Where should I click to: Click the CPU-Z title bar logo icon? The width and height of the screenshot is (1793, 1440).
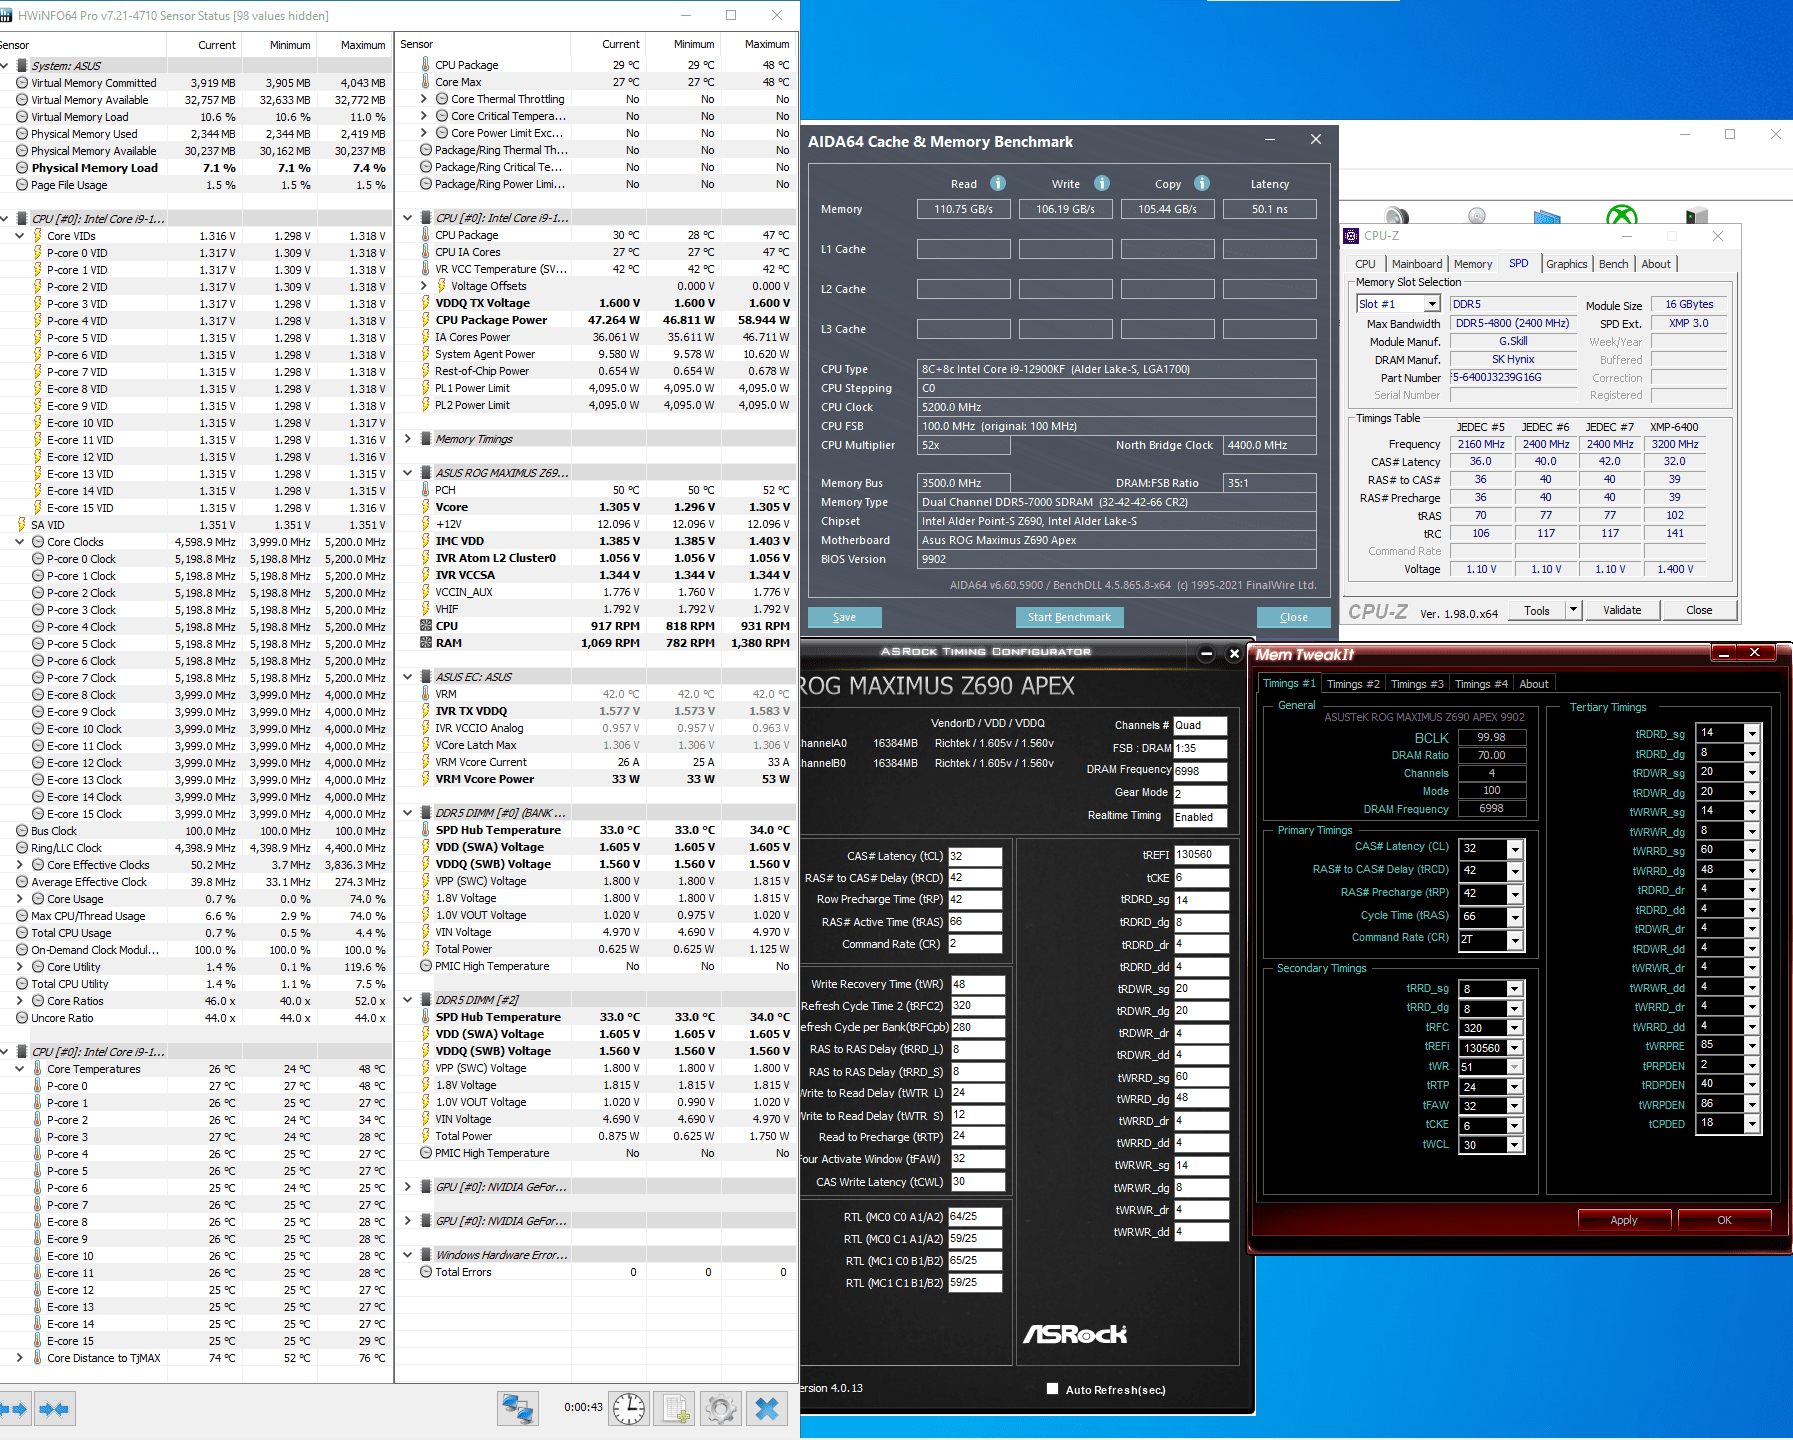[x=1351, y=236]
